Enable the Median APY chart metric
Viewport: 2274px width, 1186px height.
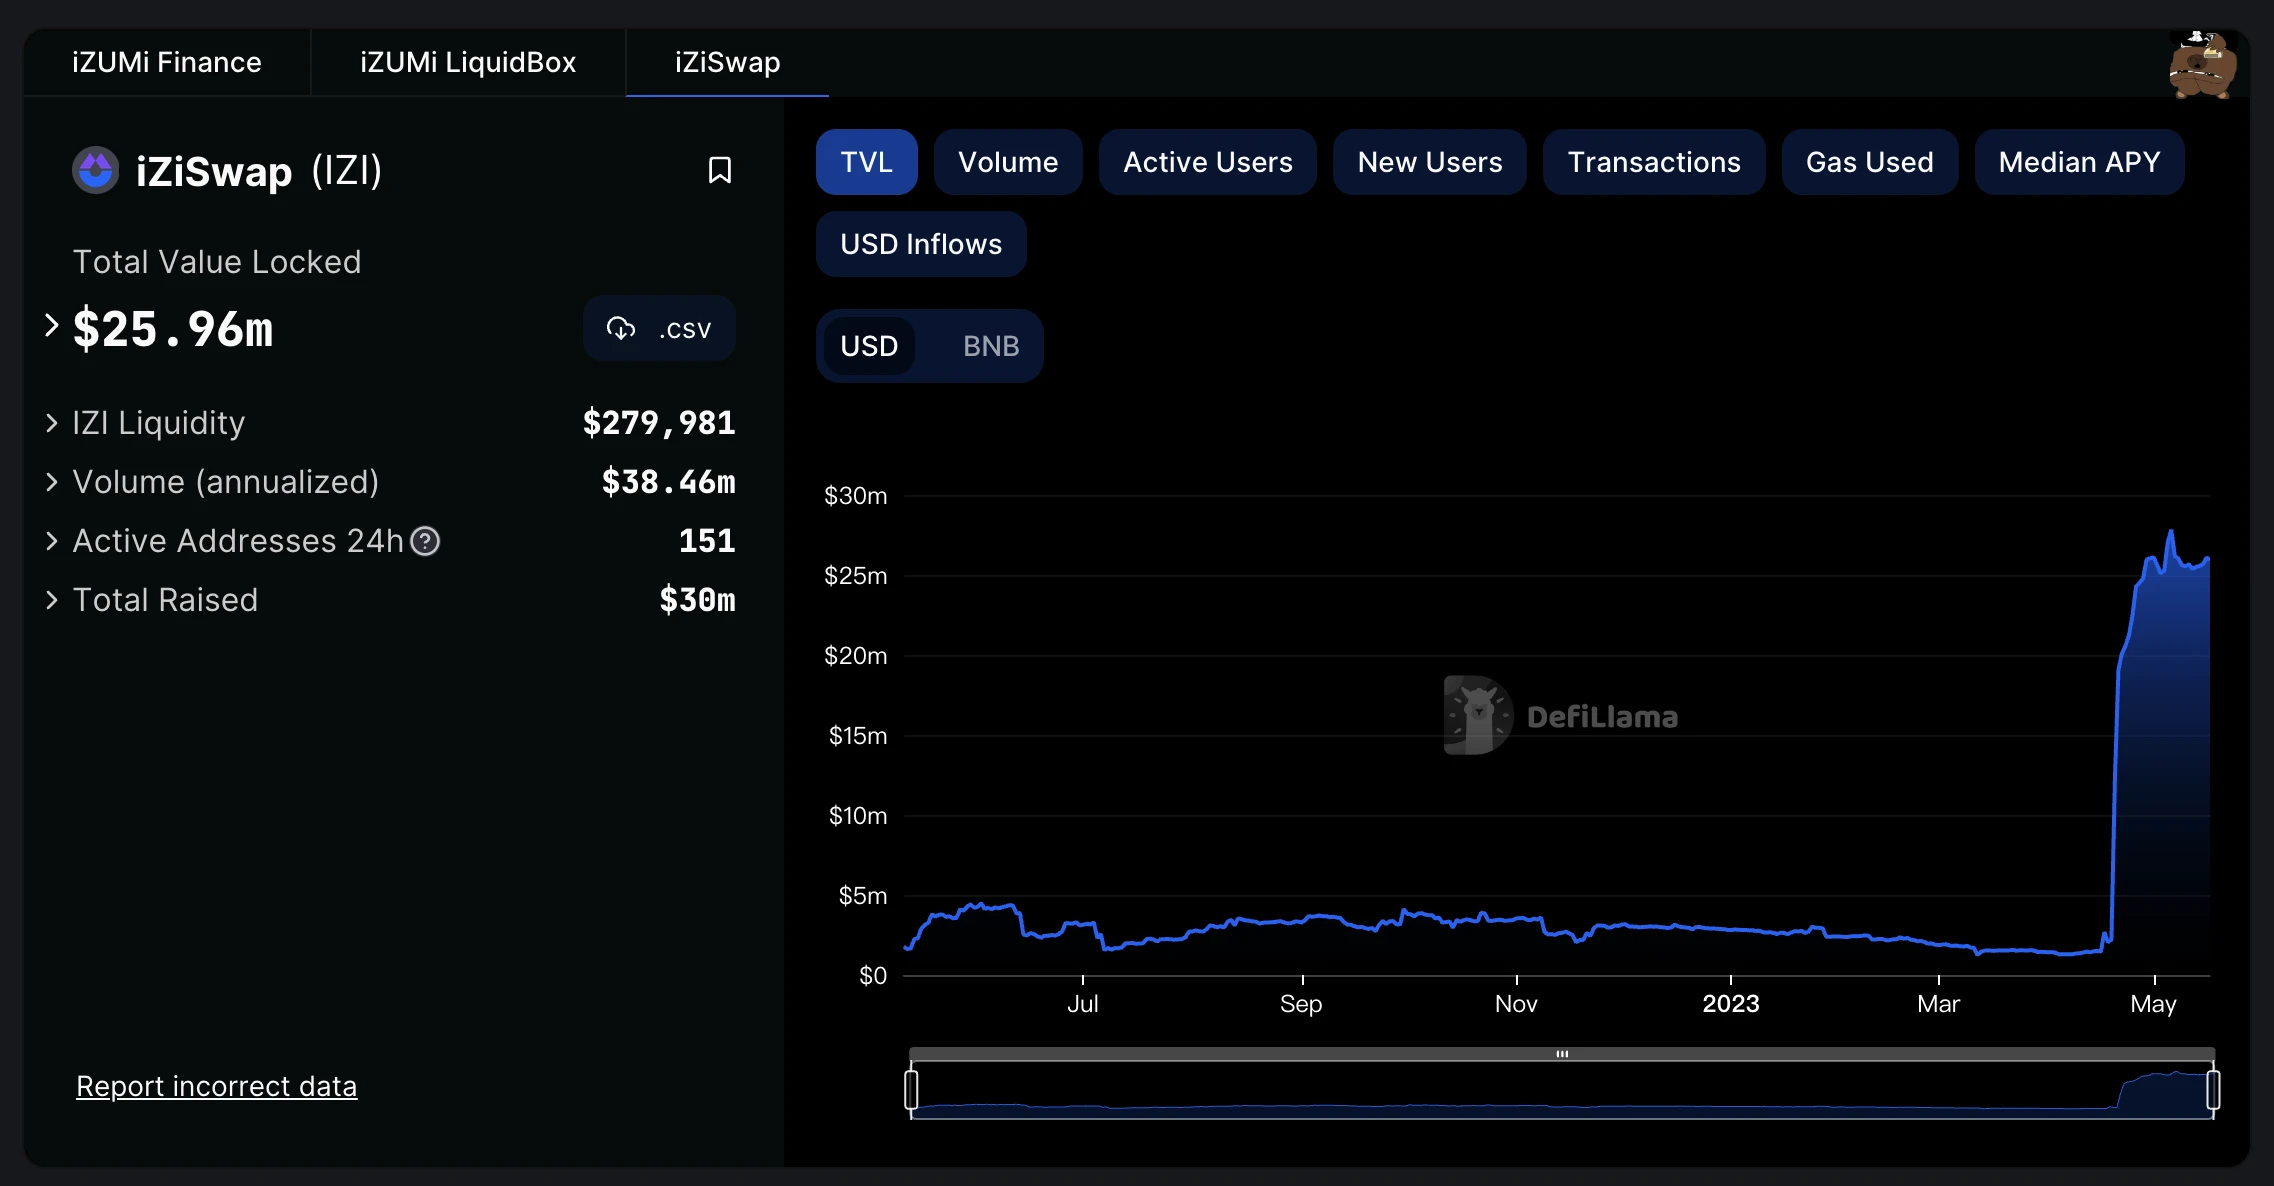click(x=2078, y=162)
